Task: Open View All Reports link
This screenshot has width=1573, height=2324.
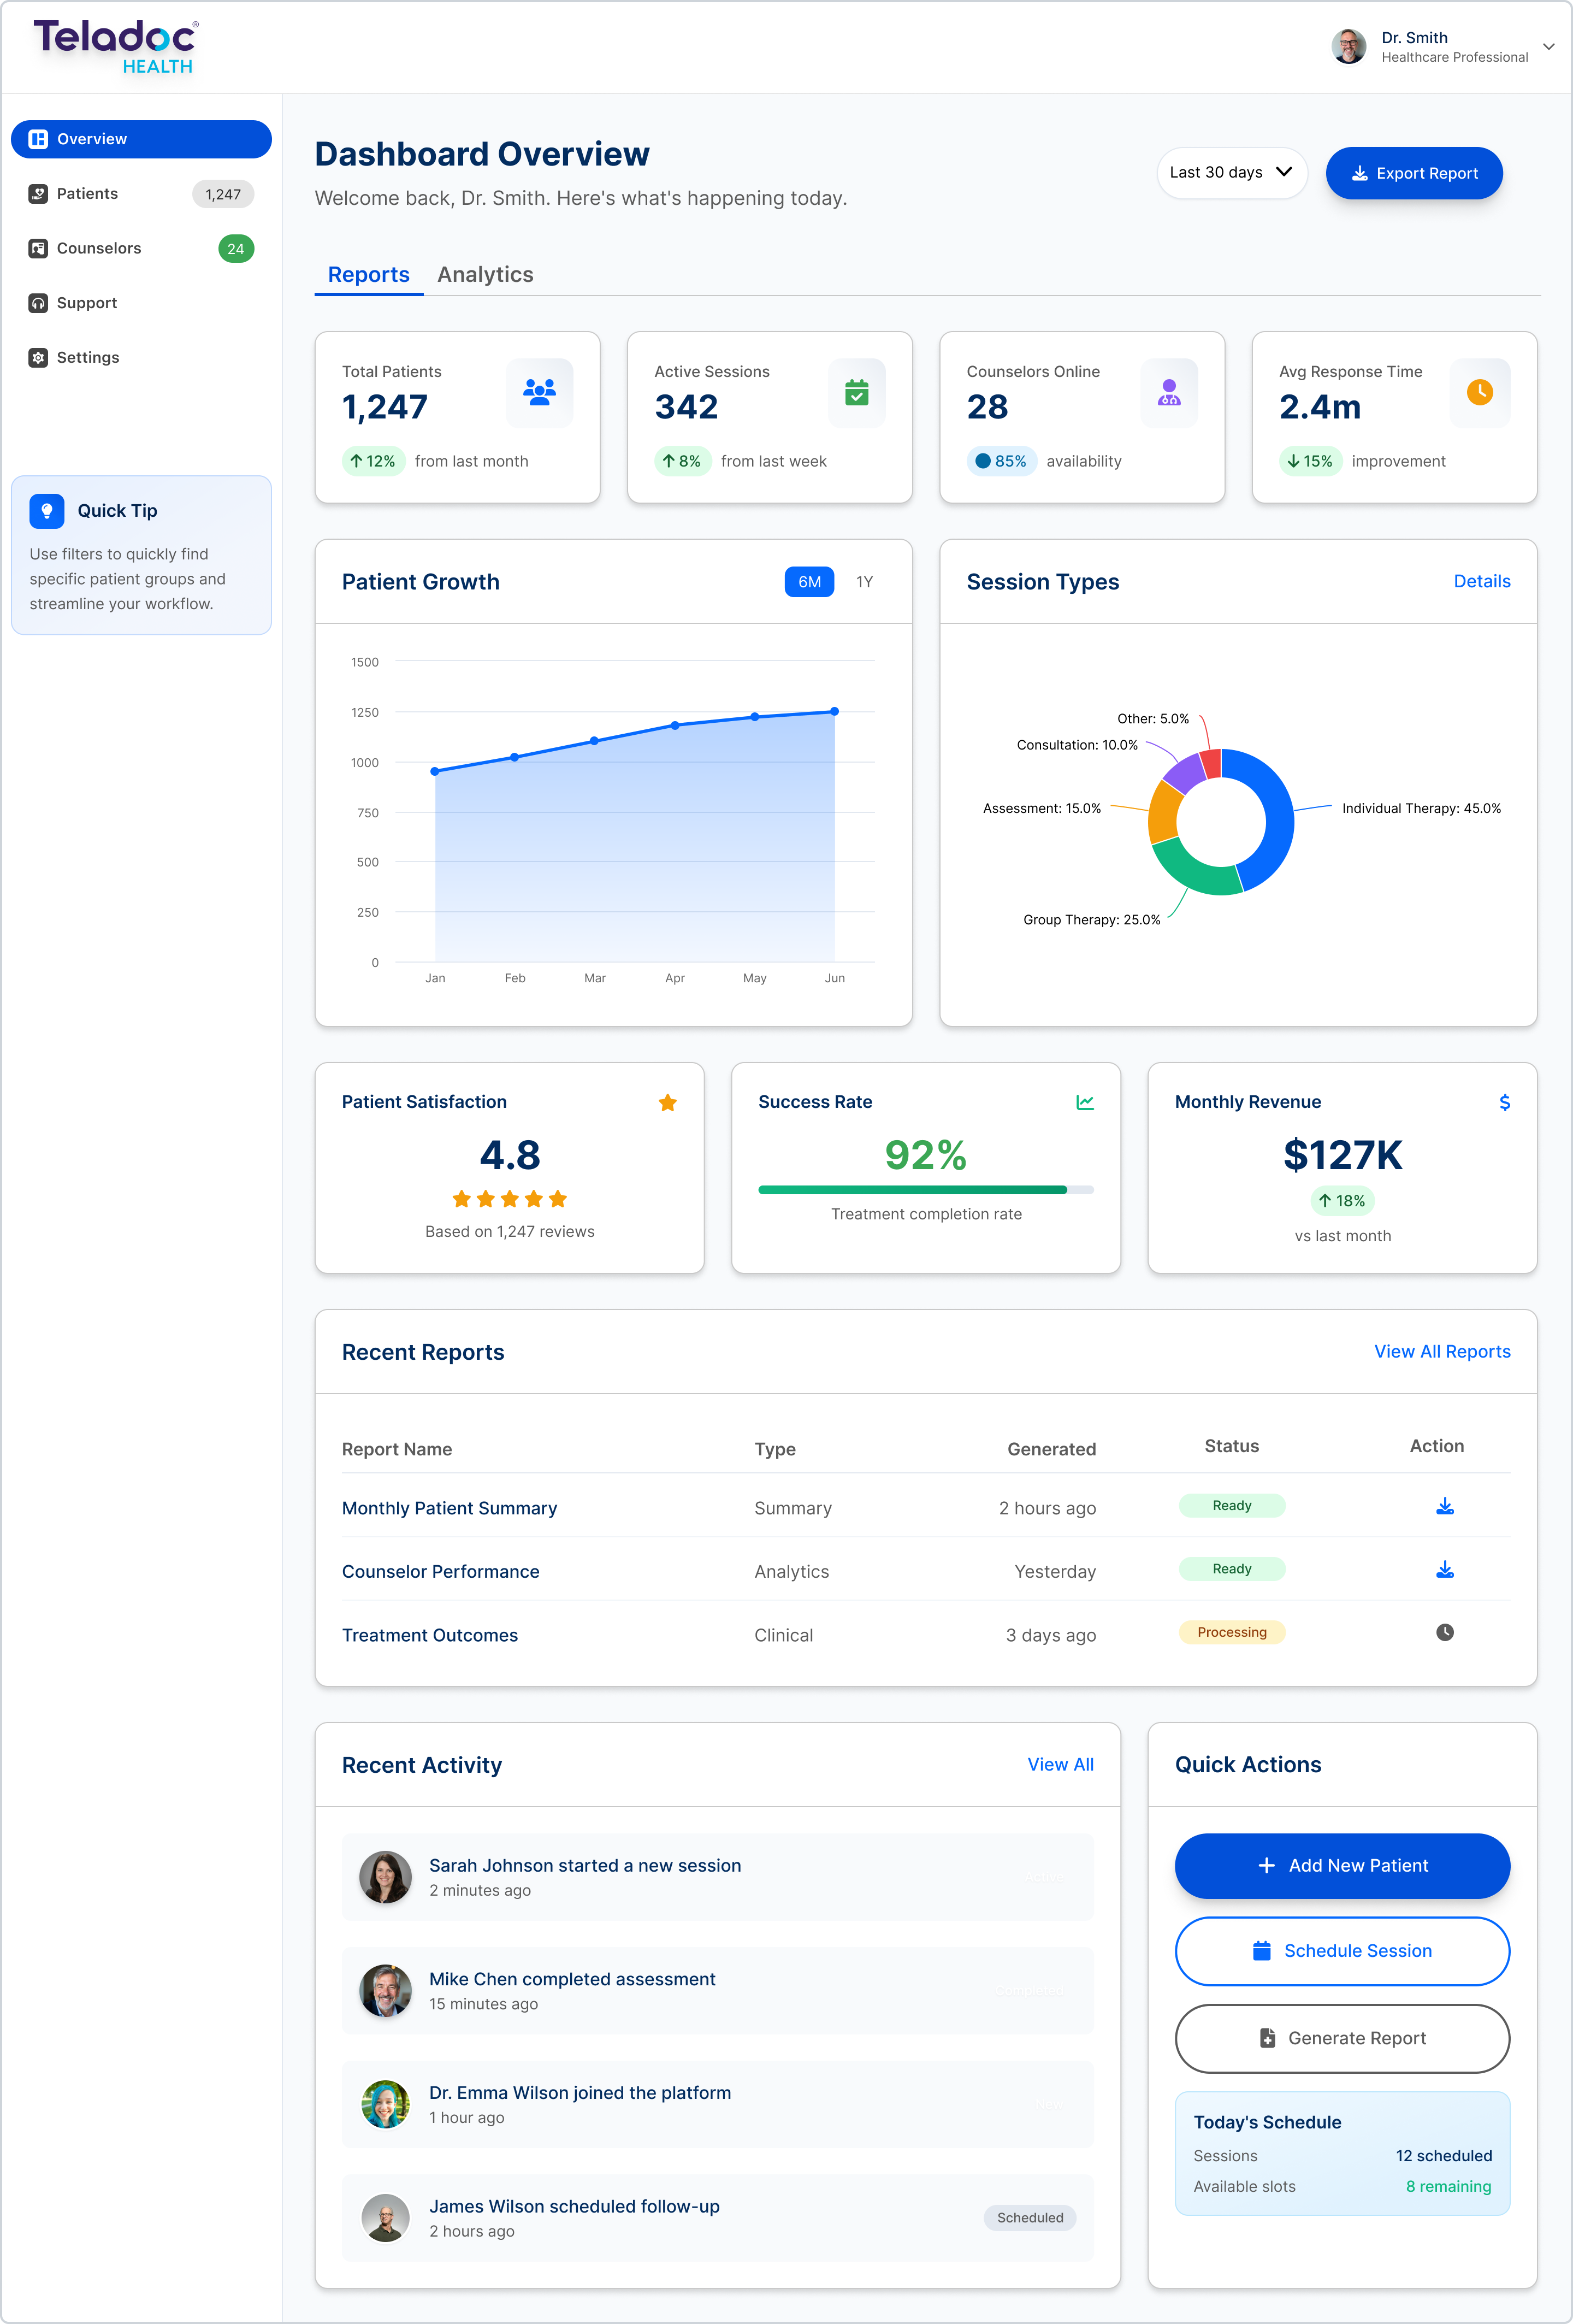Action: click(1441, 1351)
